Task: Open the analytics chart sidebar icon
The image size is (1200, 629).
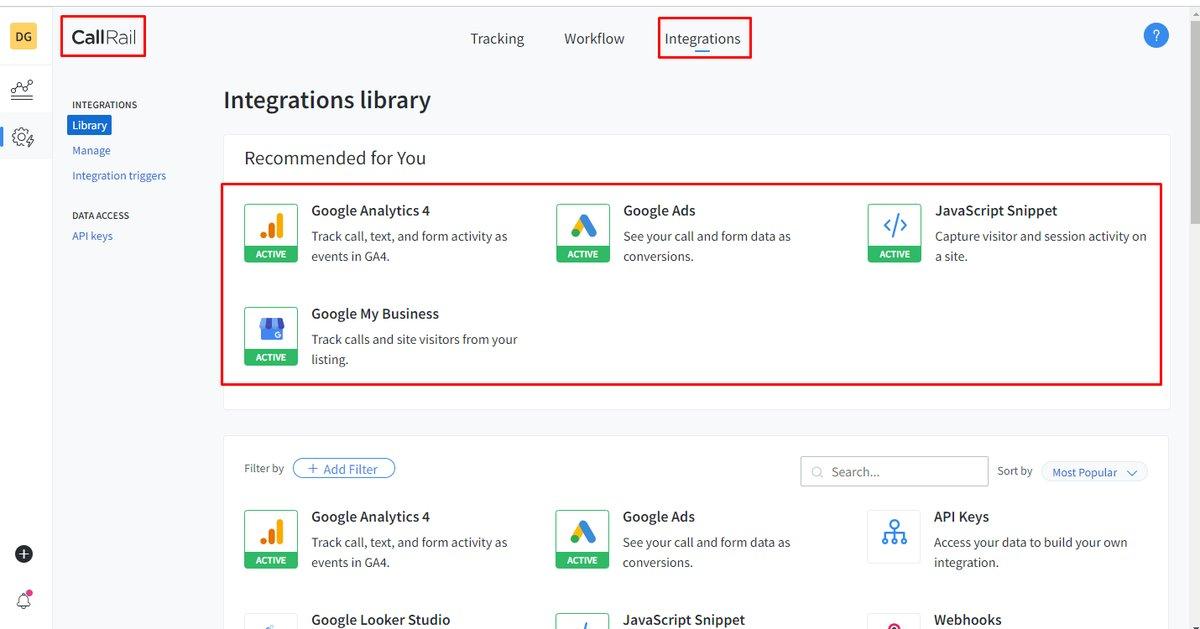Action: coord(23,90)
